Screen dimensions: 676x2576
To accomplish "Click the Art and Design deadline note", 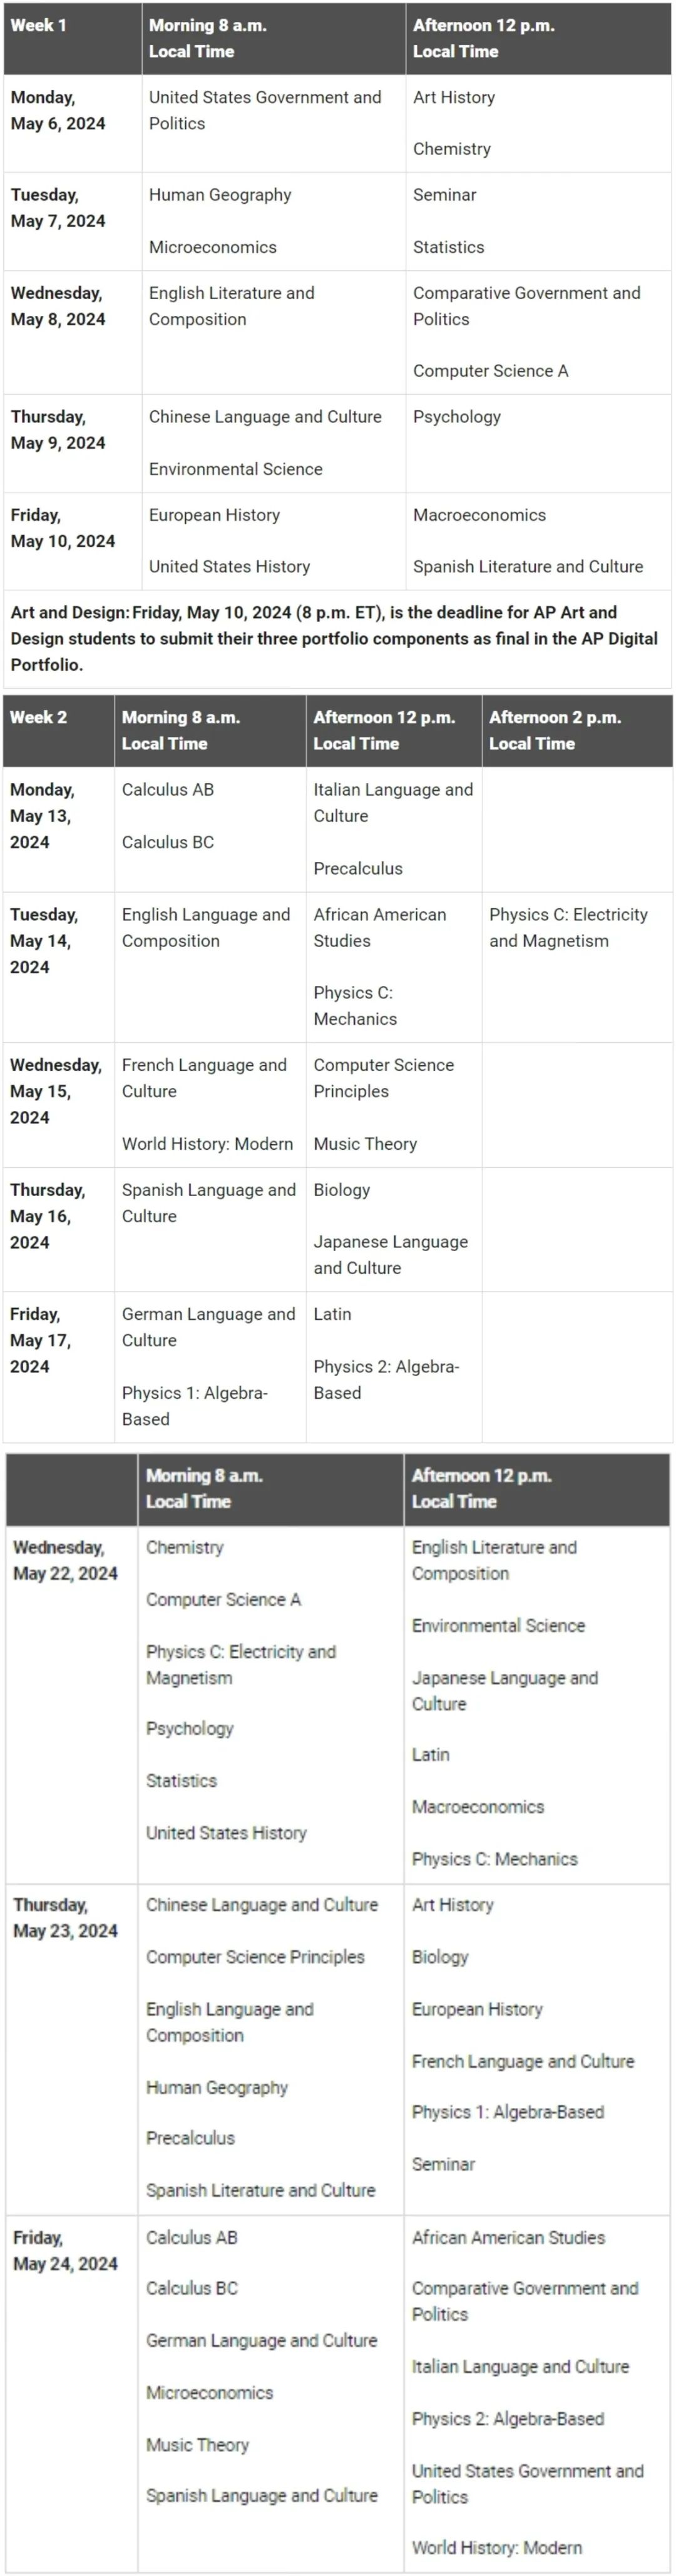I will click(x=337, y=638).
